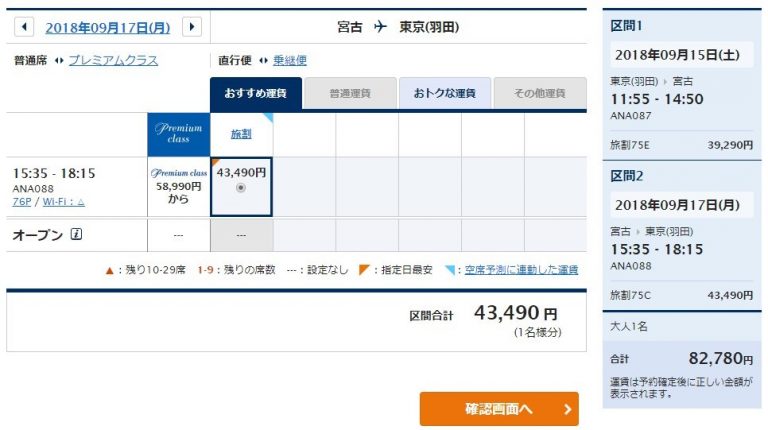Click the flight-switch arrows beside 直行便
Screen dimensions: 768x430
tap(264, 61)
